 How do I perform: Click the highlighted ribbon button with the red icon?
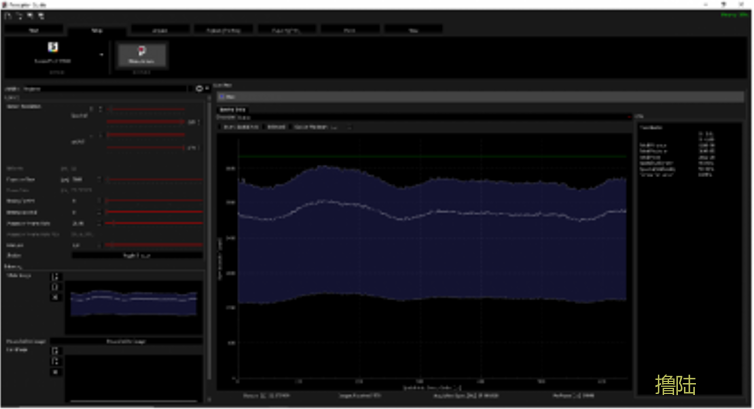141,54
